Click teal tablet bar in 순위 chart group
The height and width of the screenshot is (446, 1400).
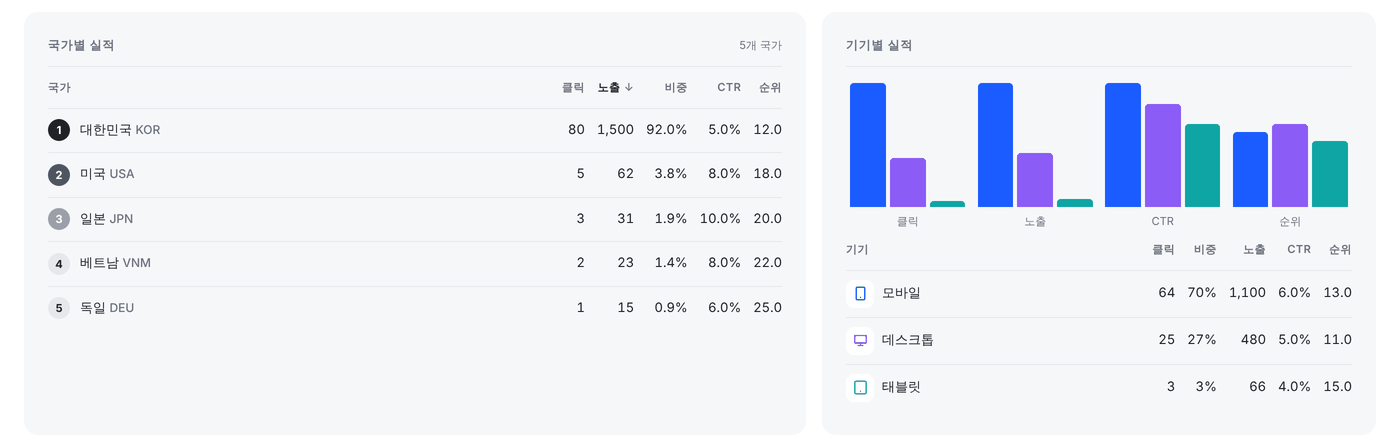click(1330, 174)
